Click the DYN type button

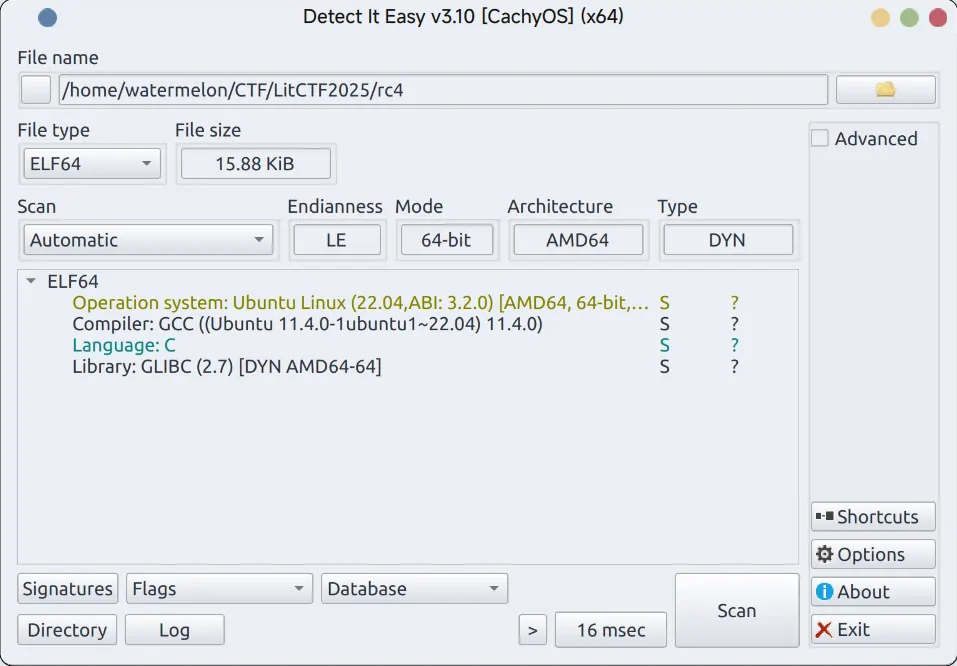(728, 240)
